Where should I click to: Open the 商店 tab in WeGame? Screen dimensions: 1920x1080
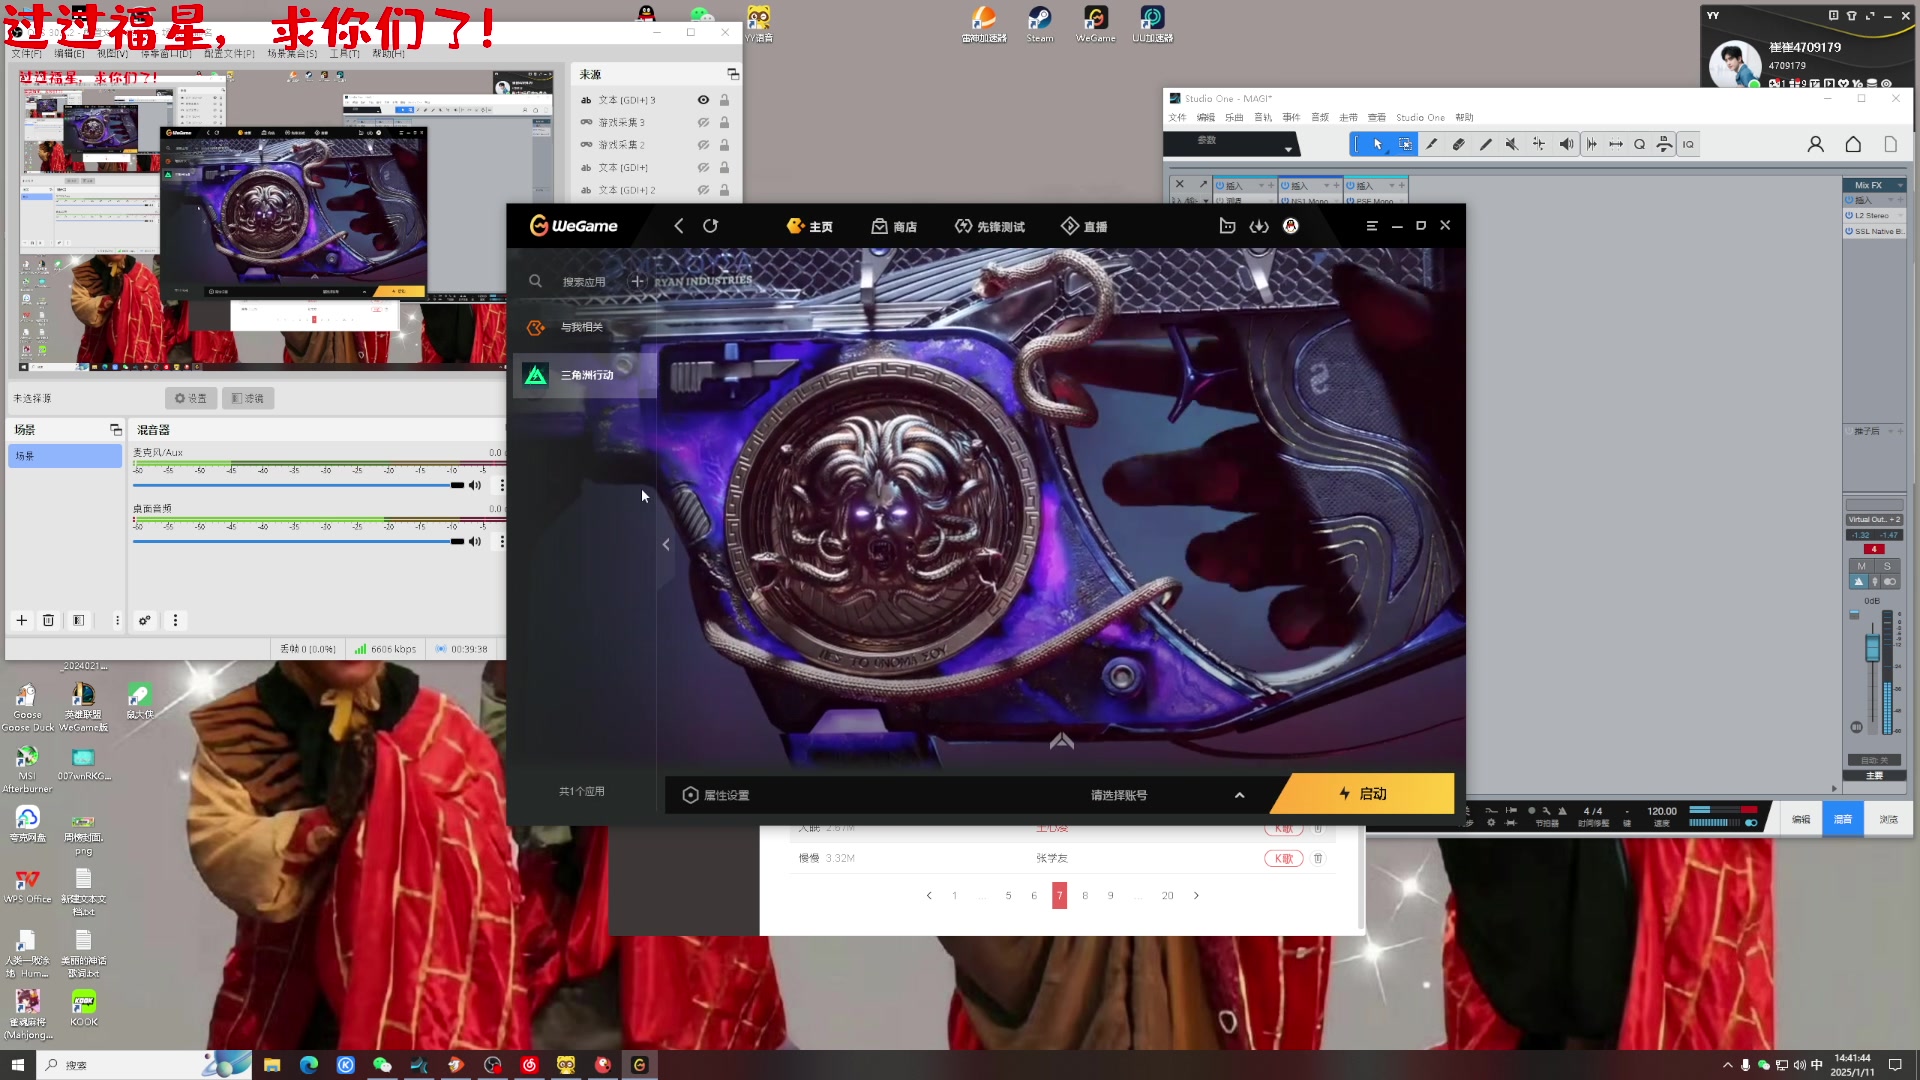click(x=894, y=226)
